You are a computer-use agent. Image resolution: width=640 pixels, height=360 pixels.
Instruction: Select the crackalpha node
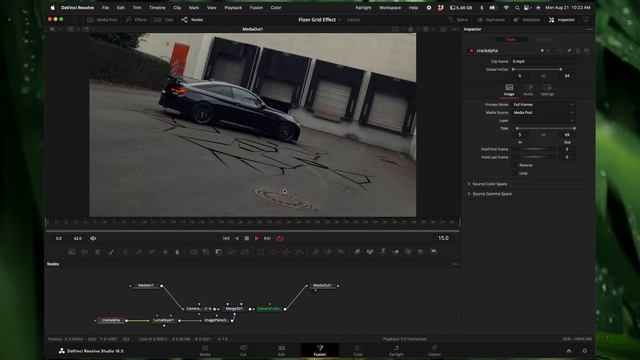point(111,320)
